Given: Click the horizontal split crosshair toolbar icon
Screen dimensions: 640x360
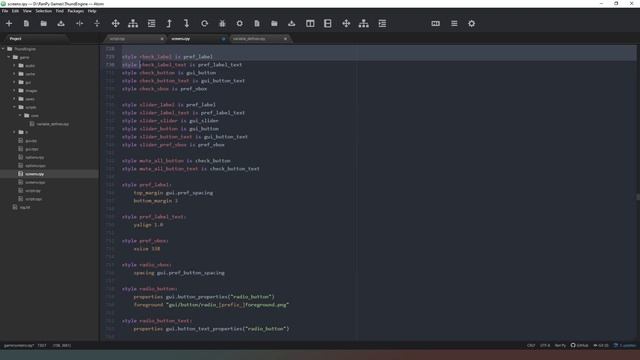Looking at the screenshot, I should click(x=79, y=24).
